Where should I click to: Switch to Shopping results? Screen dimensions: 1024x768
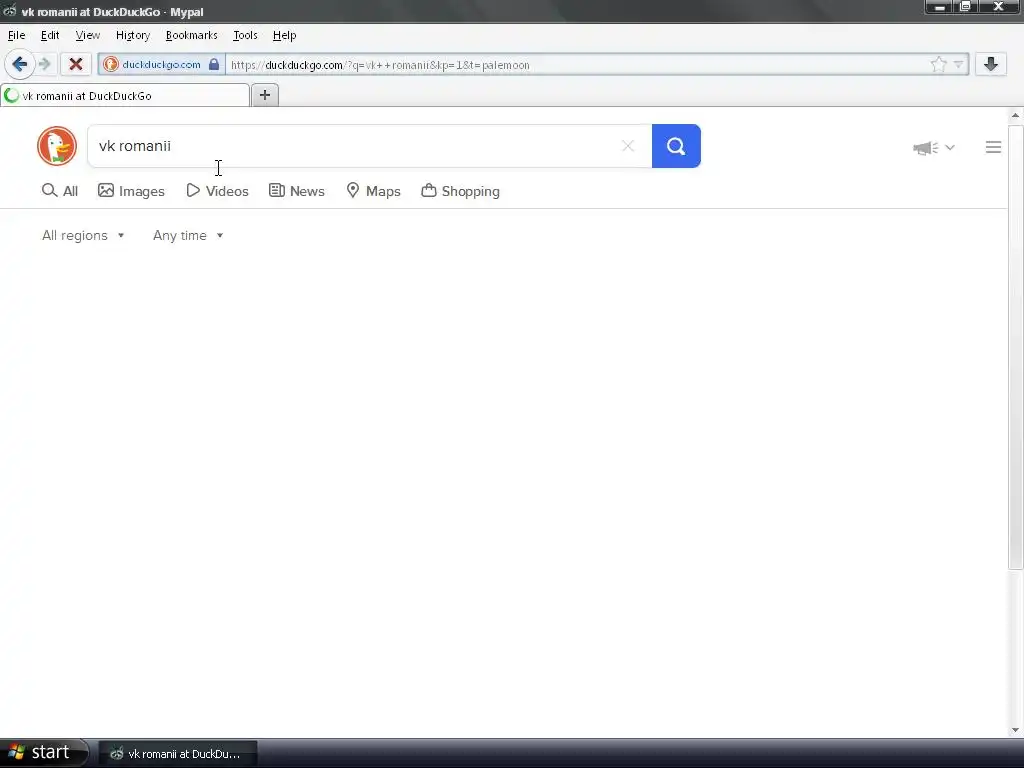pos(460,191)
